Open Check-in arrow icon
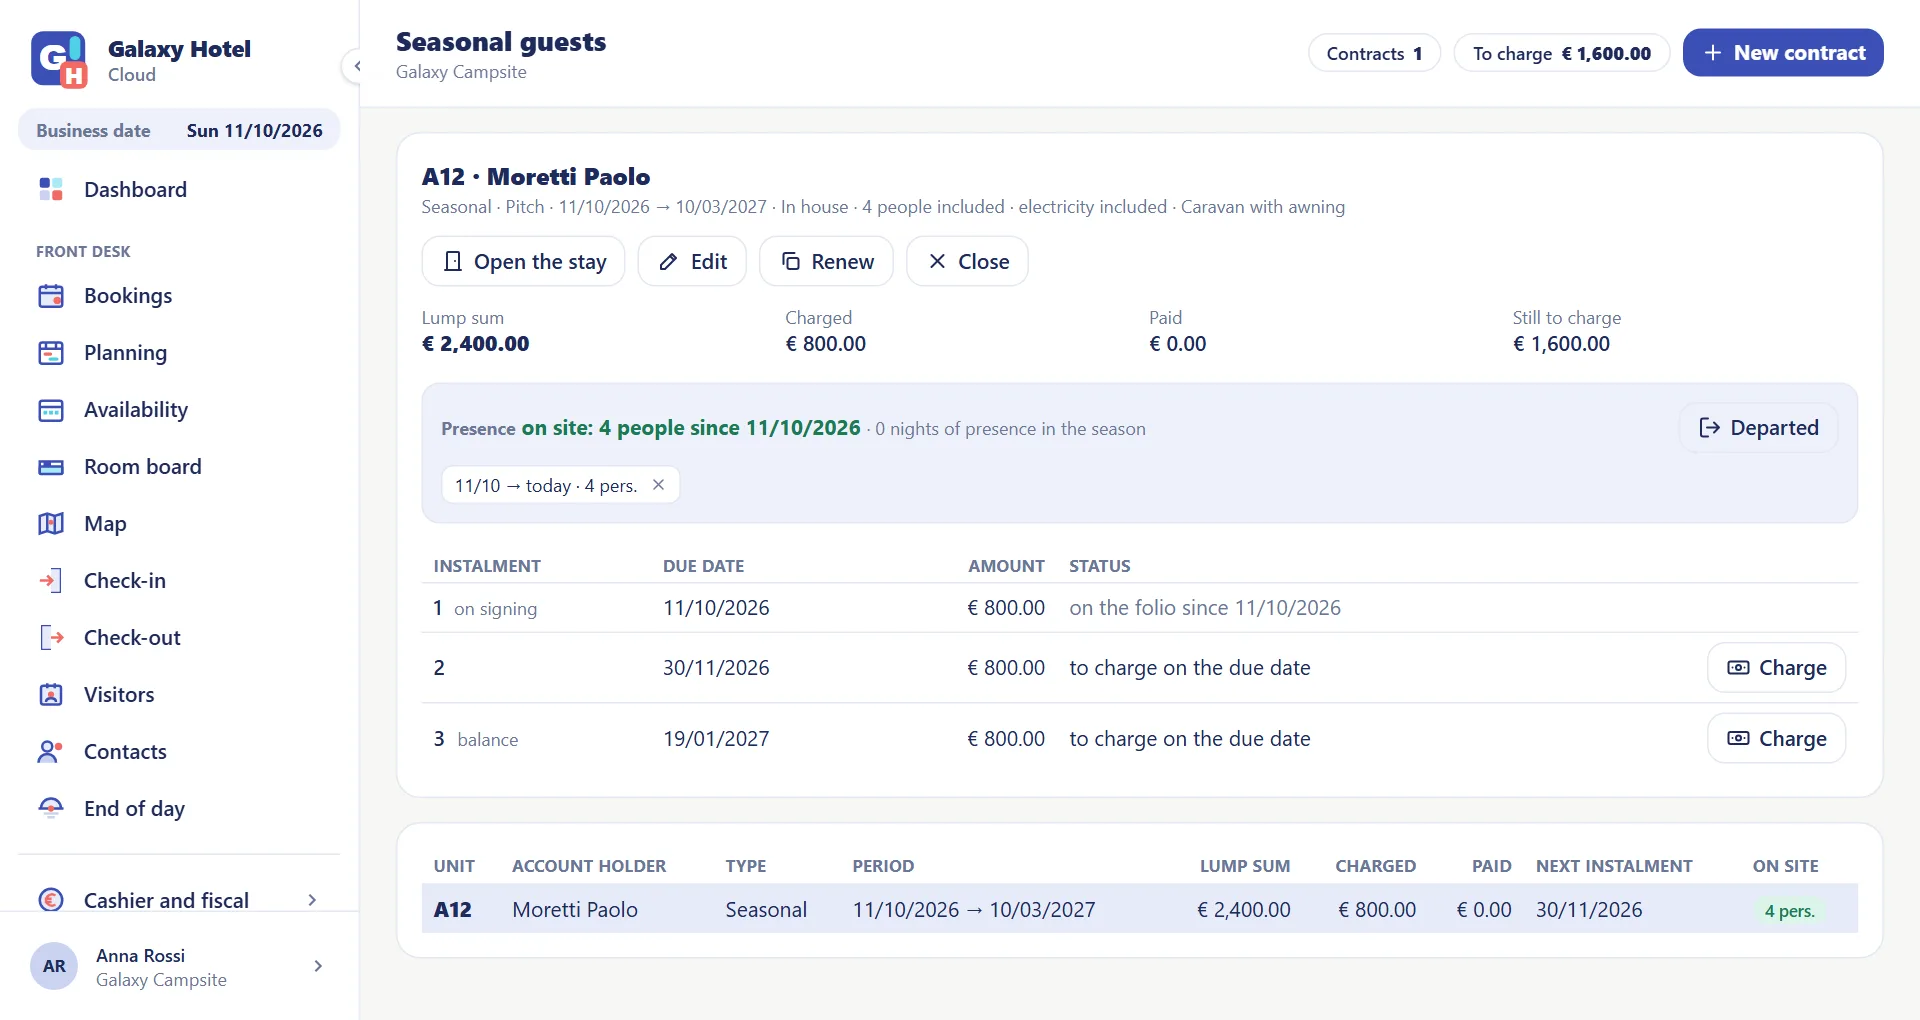 51,581
